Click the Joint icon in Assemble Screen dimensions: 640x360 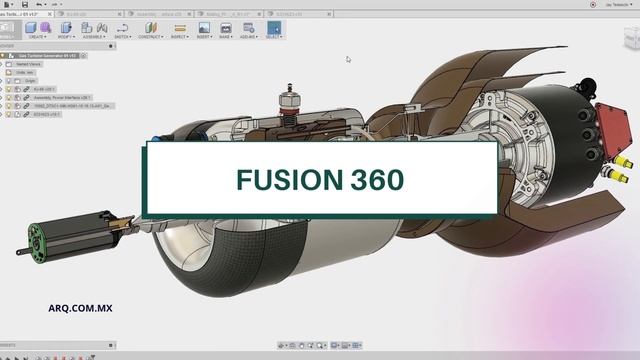(x=102, y=28)
